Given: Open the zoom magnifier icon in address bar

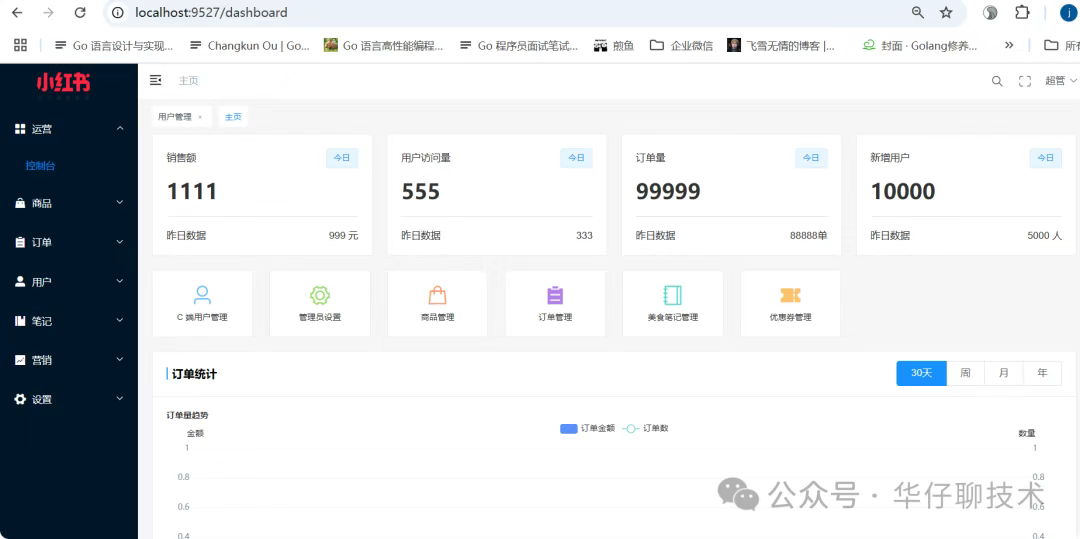Looking at the screenshot, I should 917,12.
